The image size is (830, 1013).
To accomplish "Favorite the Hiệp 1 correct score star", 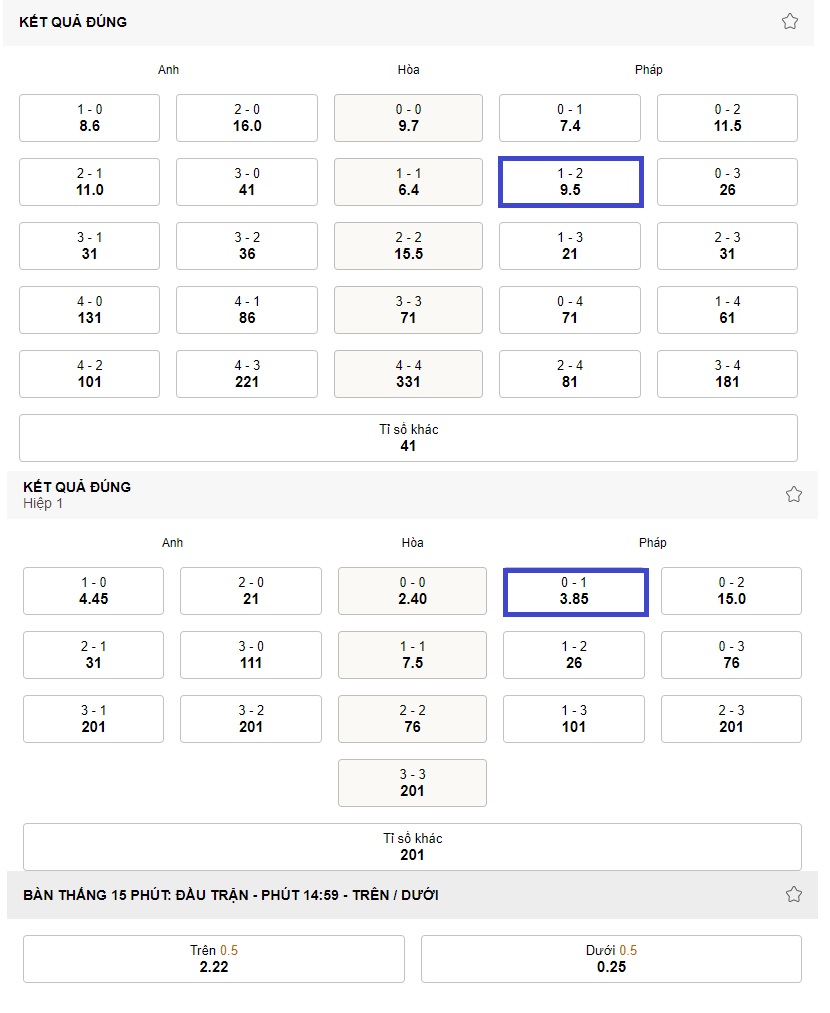I will [793, 494].
